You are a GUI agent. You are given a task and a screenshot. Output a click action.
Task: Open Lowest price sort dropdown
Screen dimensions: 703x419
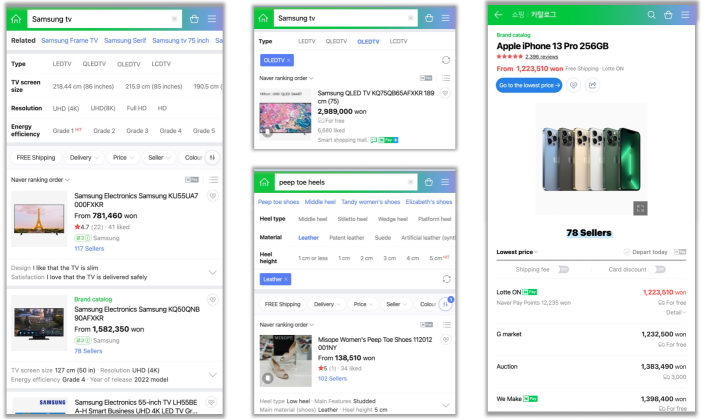tap(517, 252)
